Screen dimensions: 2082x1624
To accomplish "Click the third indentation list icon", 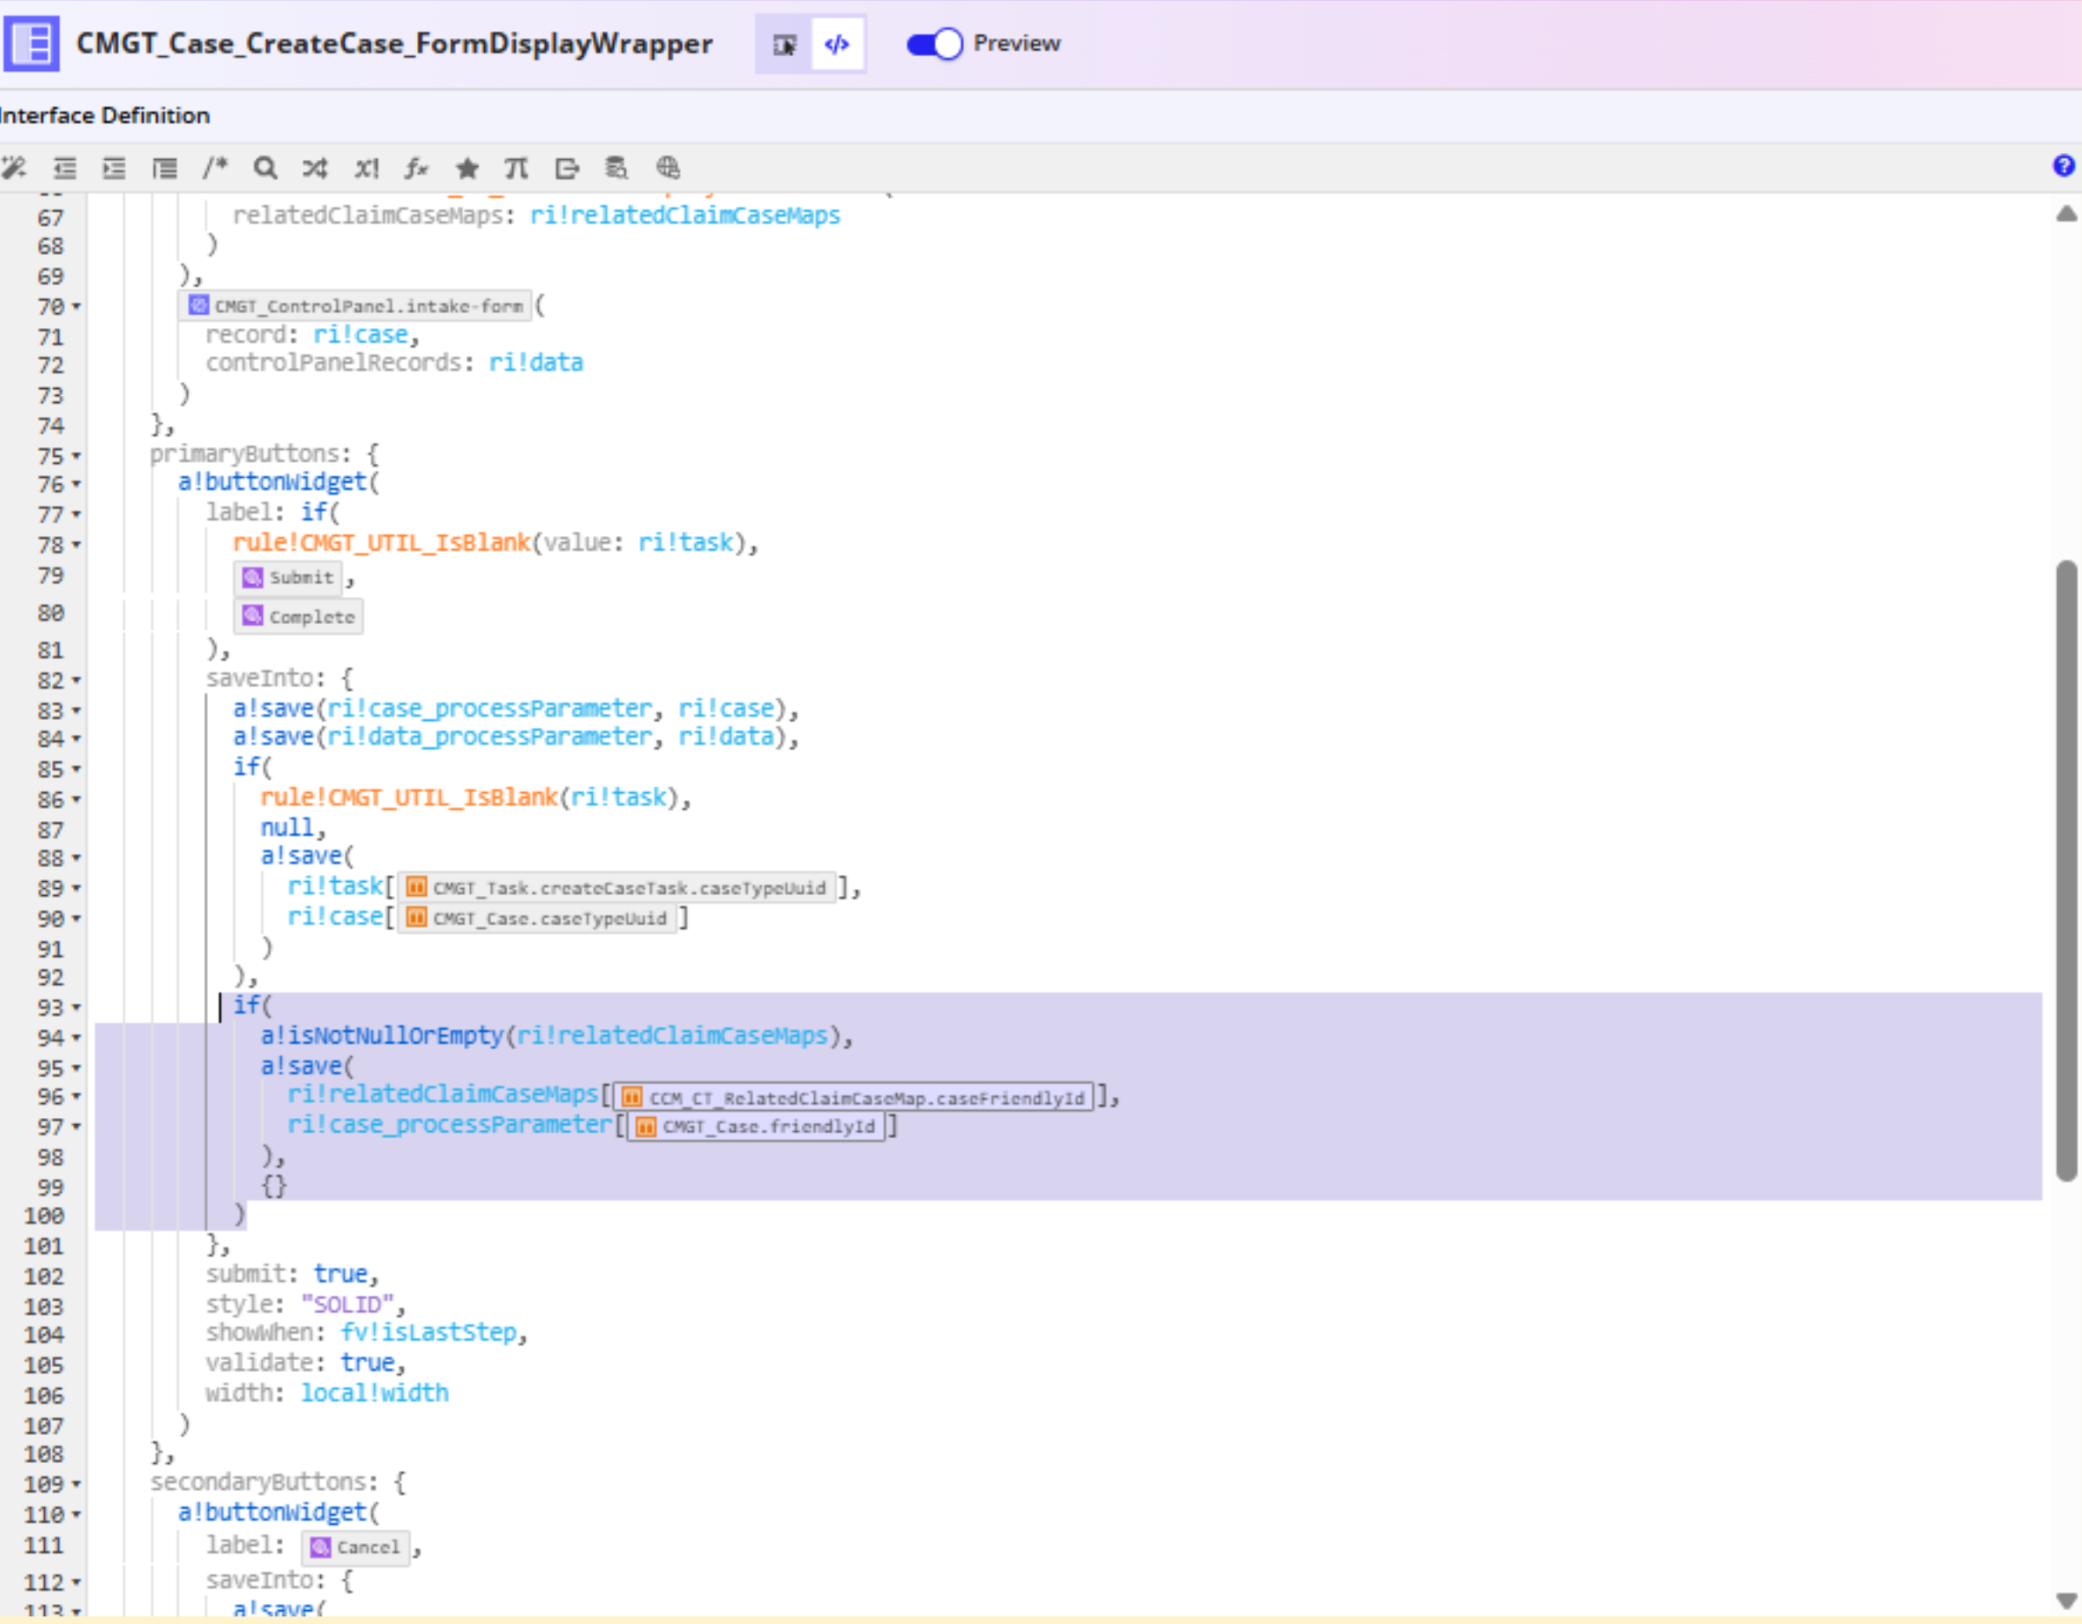I will pos(165,168).
